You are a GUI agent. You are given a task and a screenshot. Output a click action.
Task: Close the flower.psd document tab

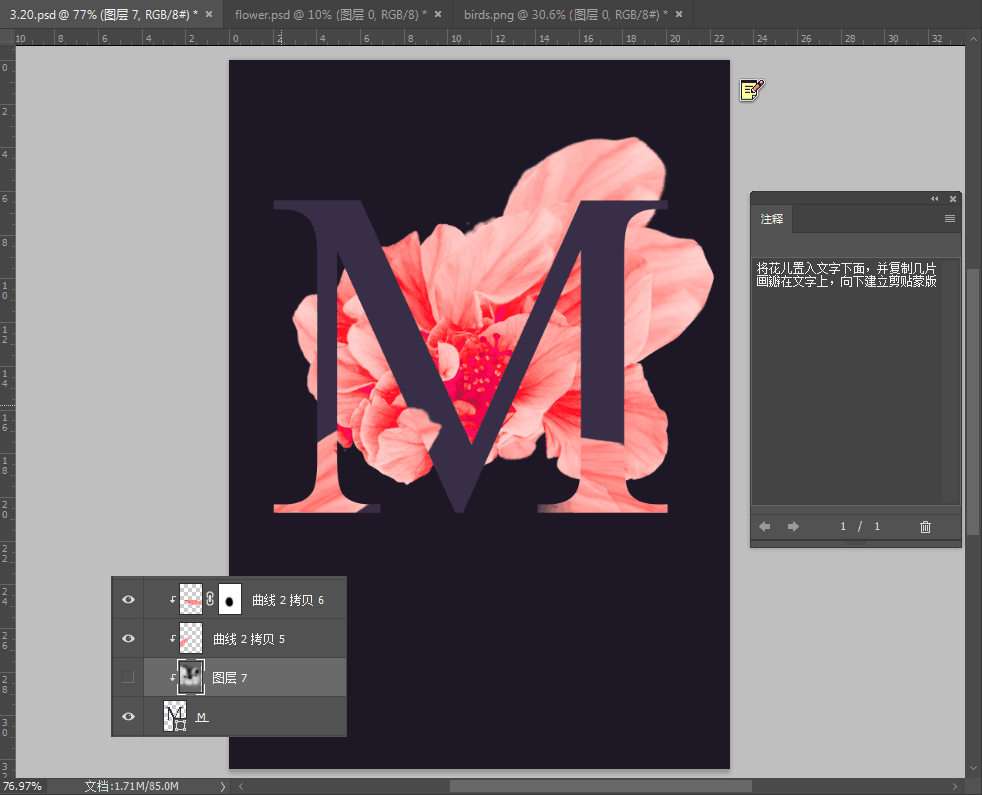point(439,15)
